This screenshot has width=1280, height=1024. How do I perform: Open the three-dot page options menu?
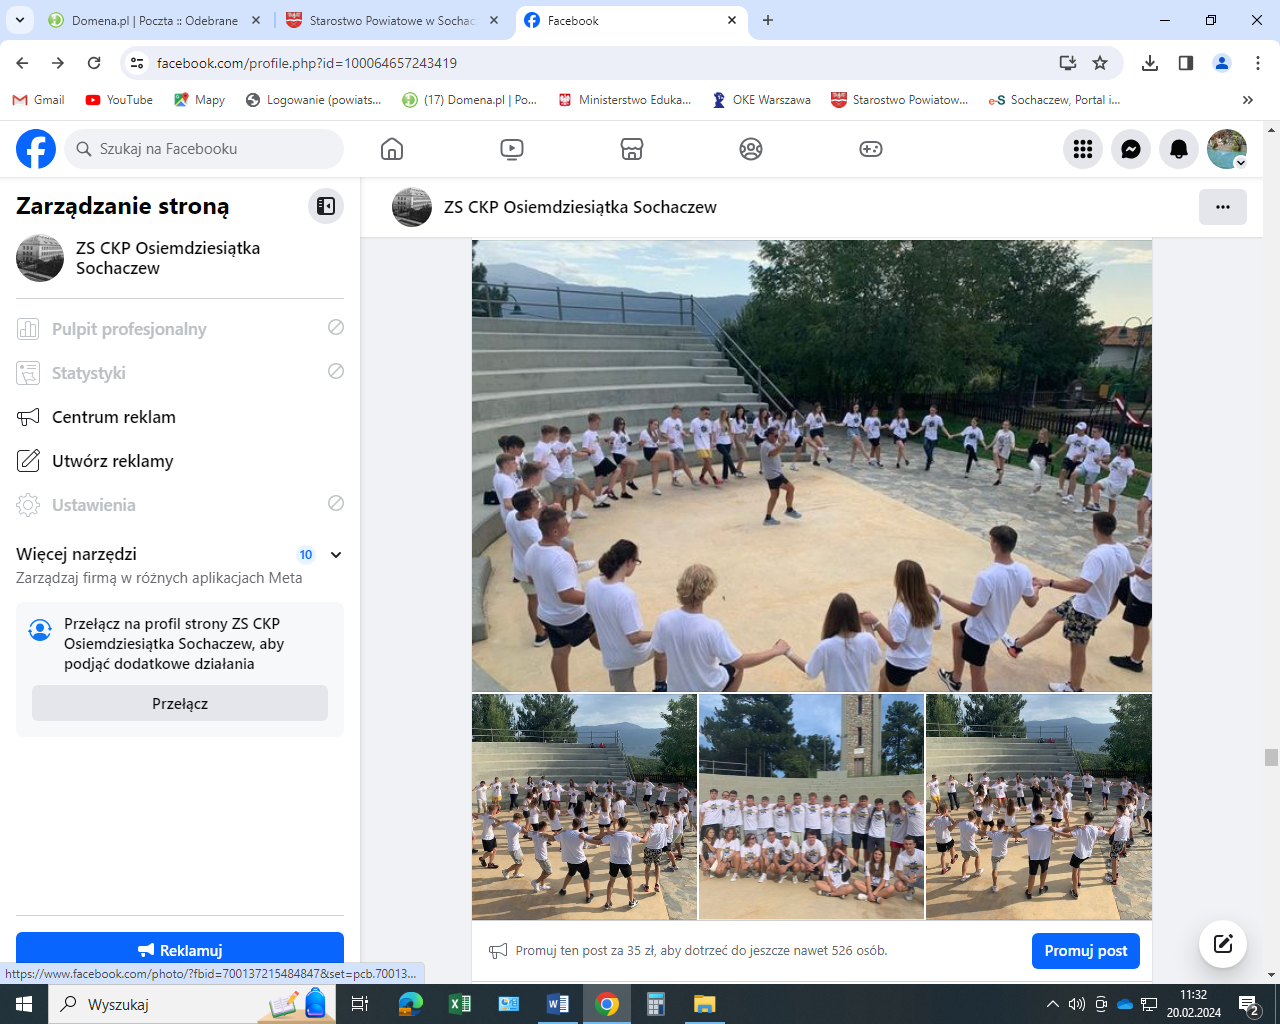pyautogui.click(x=1222, y=207)
